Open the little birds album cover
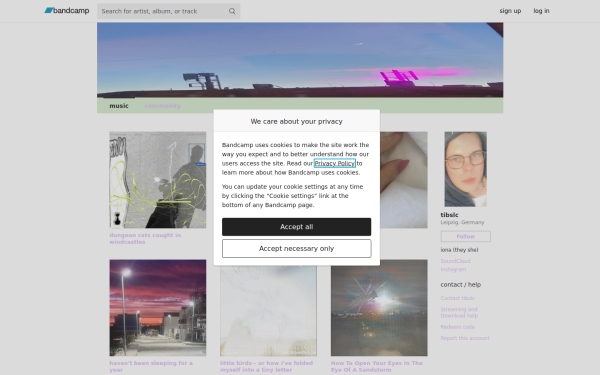This screenshot has width=600, height=375. click(268, 311)
